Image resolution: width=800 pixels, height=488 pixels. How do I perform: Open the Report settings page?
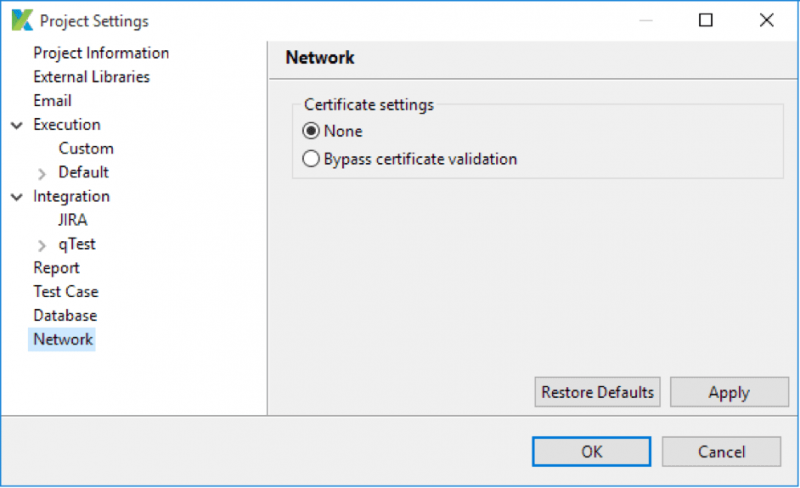pyautogui.click(x=56, y=268)
